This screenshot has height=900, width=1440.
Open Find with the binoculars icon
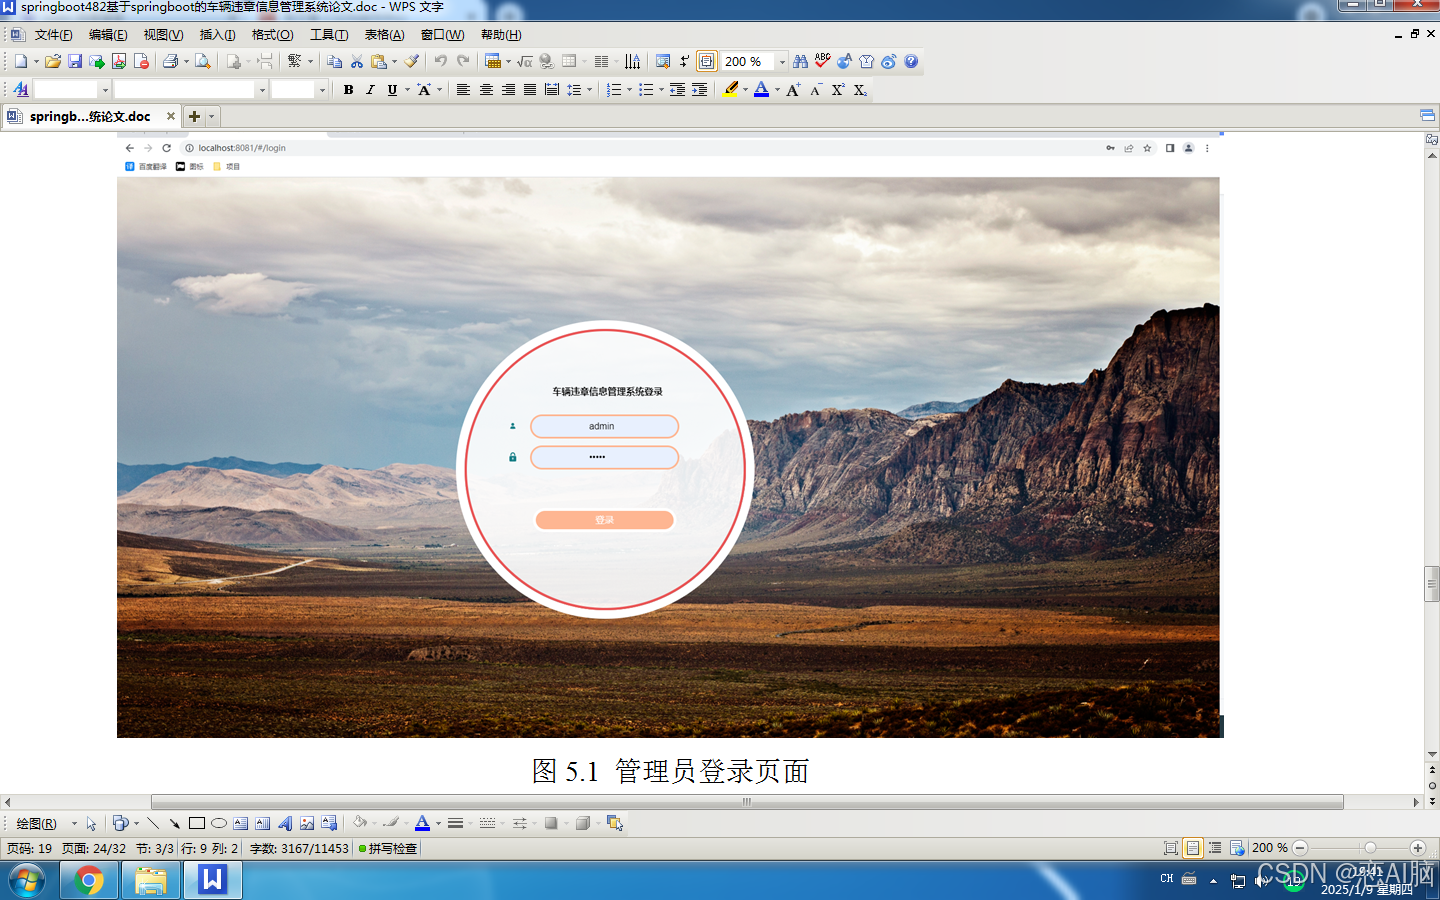(800, 61)
